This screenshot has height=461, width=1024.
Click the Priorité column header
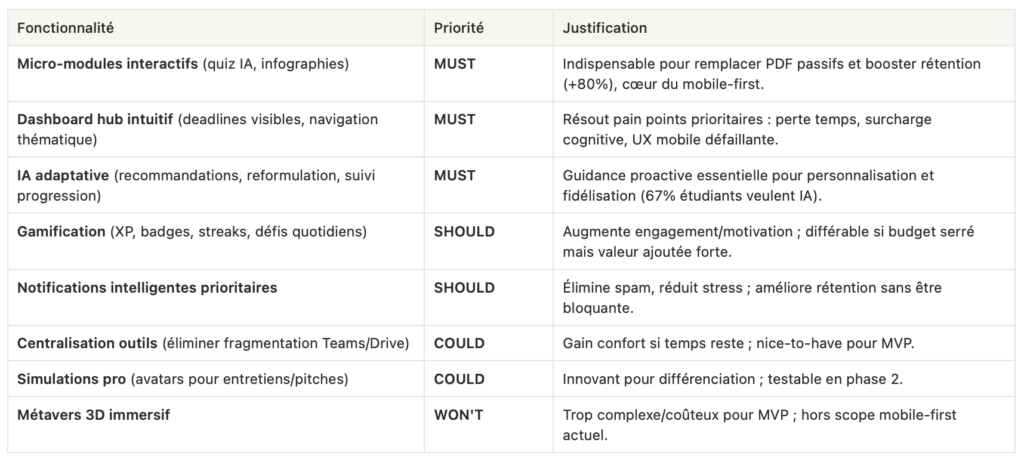458,28
